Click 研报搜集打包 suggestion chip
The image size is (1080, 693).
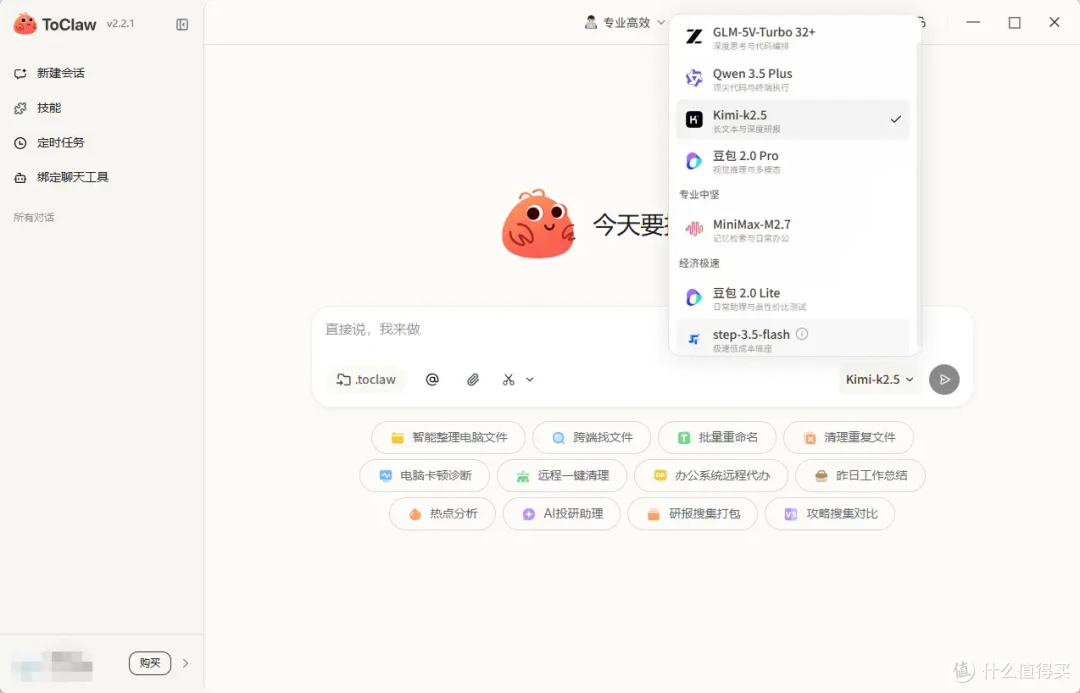coord(693,514)
